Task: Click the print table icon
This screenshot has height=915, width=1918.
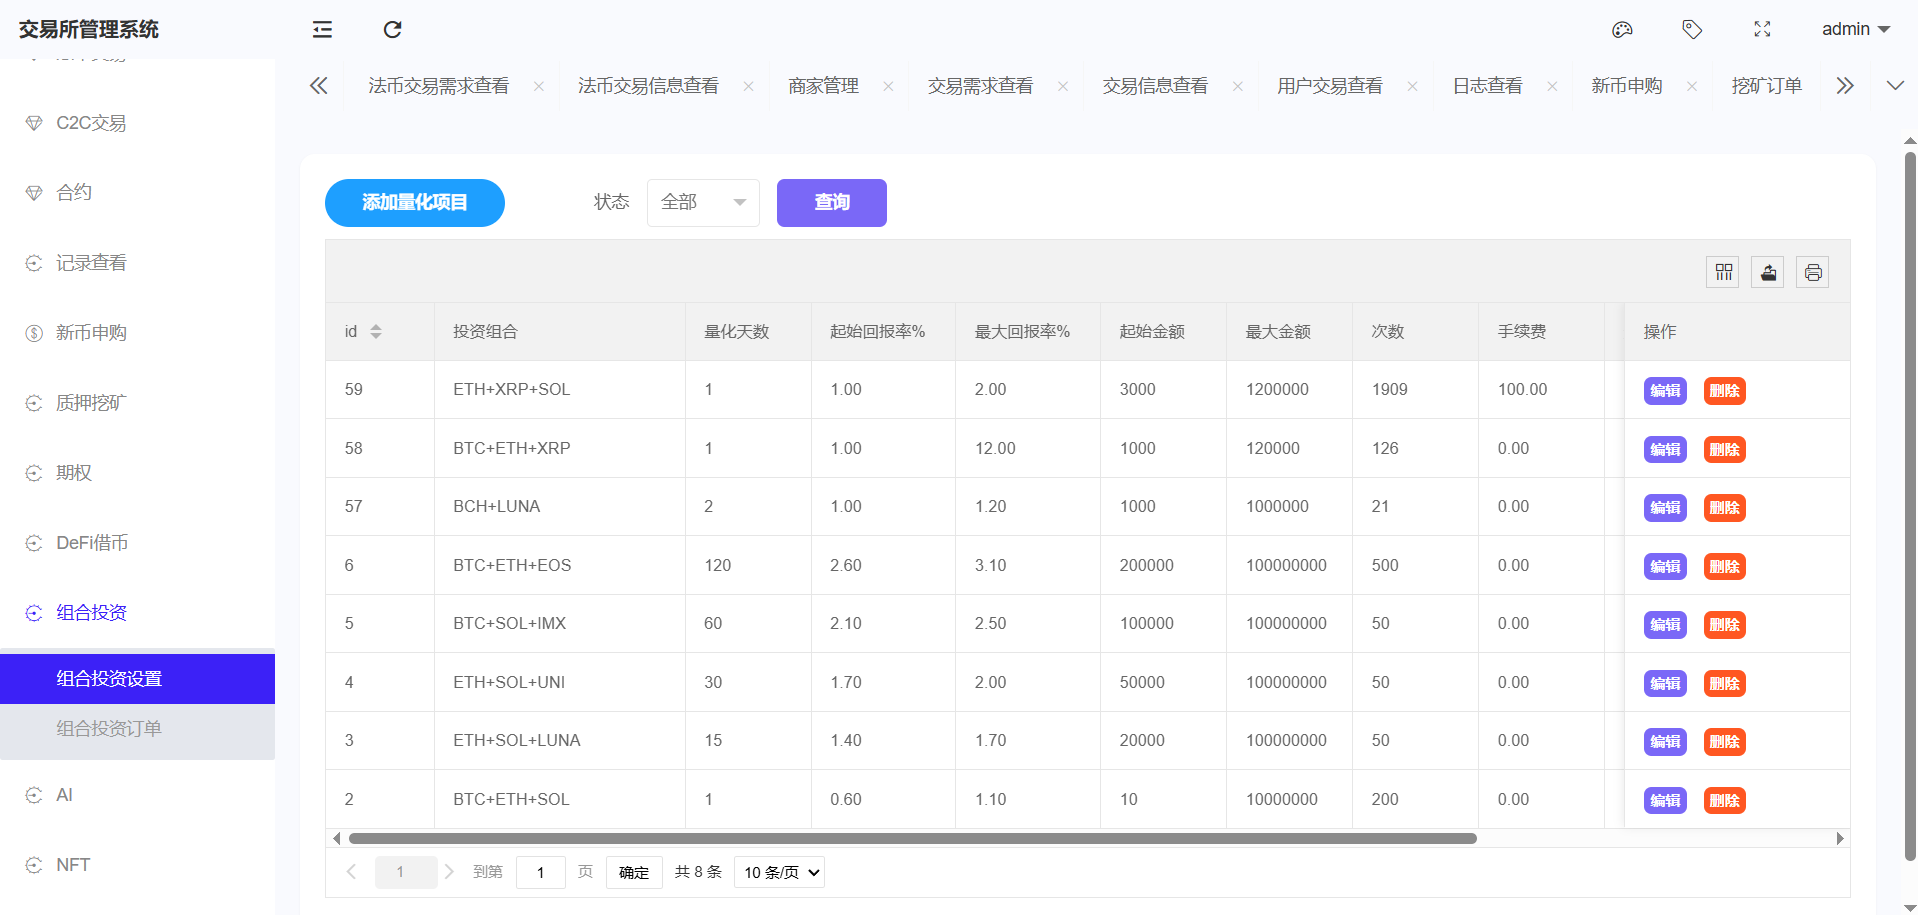Action: [x=1812, y=272]
